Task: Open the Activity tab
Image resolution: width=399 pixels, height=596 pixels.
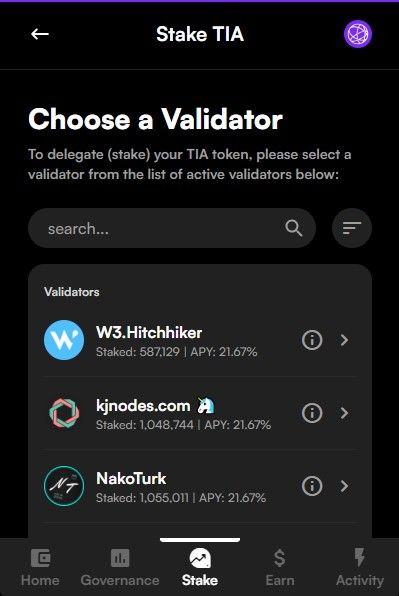Action: tap(359, 567)
